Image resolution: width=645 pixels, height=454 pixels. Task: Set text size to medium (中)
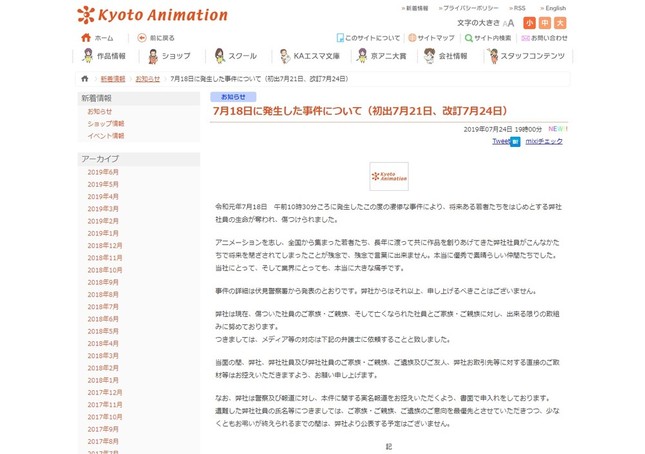(545, 22)
